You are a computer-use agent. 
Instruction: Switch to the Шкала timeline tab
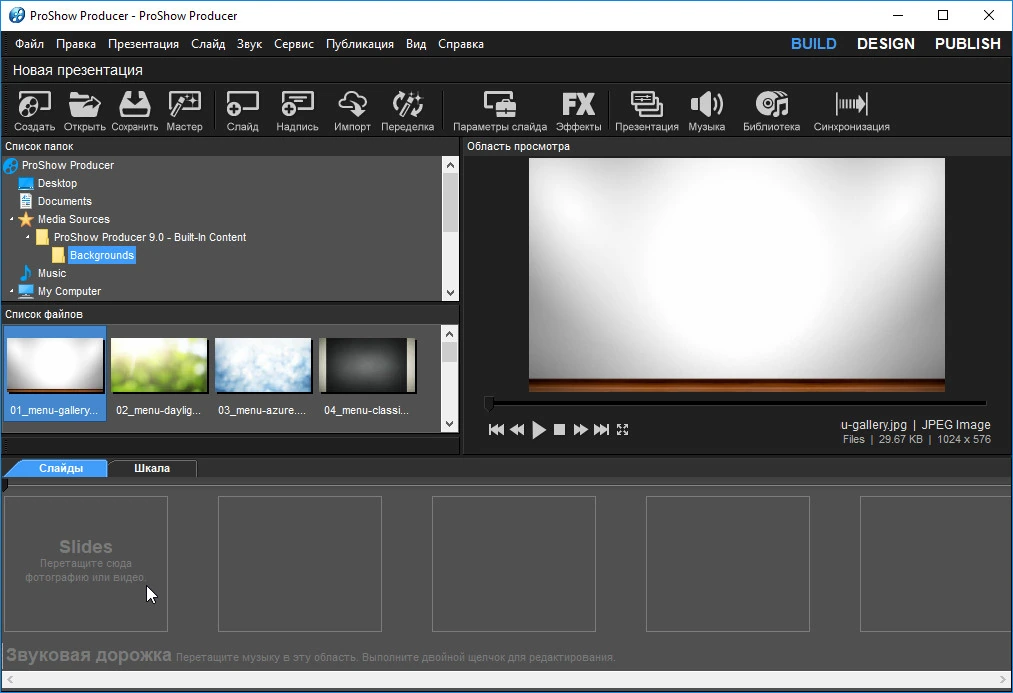pos(152,468)
